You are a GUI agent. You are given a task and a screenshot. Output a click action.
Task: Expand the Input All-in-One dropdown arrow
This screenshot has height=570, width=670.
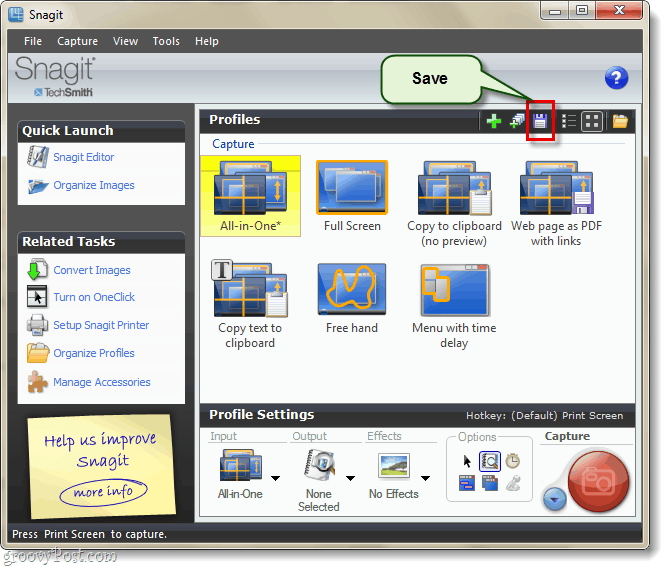coord(276,478)
